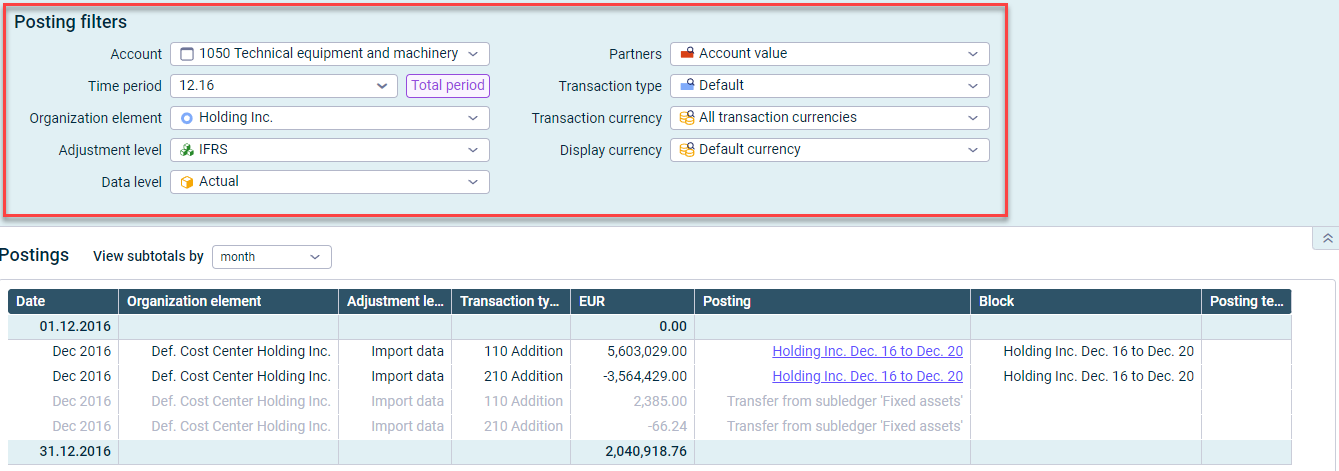The height and width of the screenshot is (471, 1339).
Task: Toggle the Total period button
Action: pos(448,85)
